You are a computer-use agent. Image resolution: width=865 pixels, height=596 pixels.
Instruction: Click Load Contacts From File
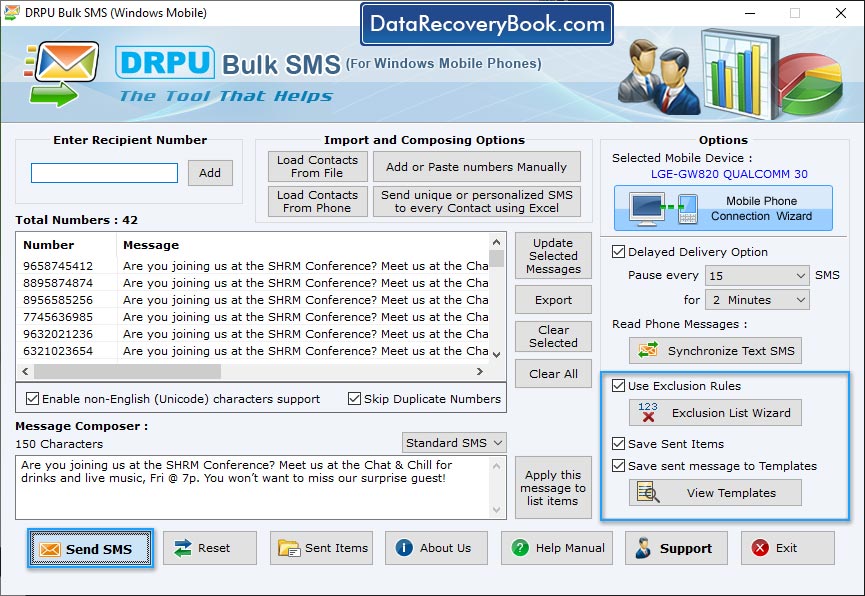point(316,166)
